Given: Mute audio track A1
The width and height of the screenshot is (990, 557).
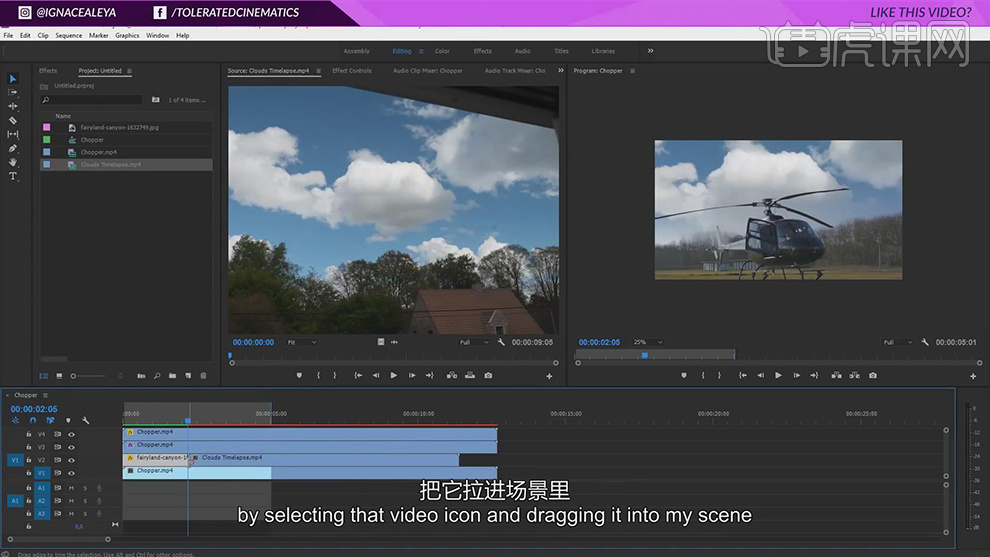Looking at the screenshot, I should point(71,488).
